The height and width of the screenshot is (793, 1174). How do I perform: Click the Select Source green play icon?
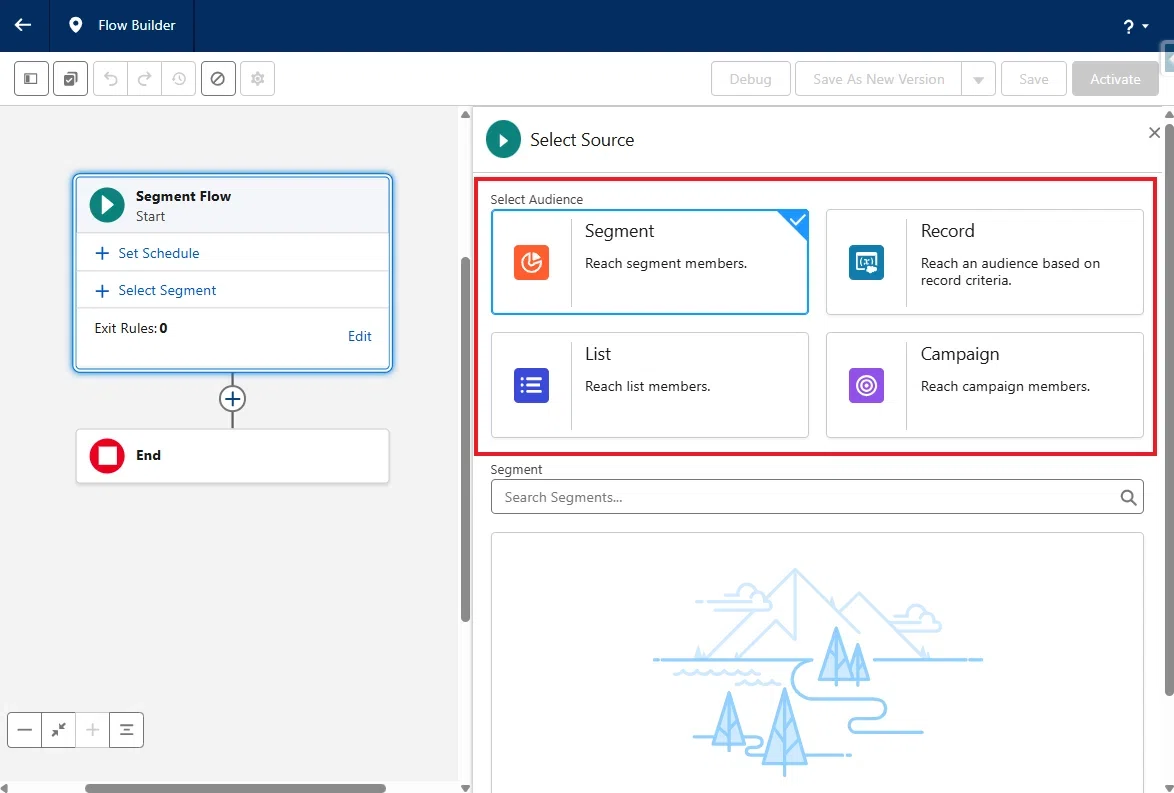click(503, 139)
